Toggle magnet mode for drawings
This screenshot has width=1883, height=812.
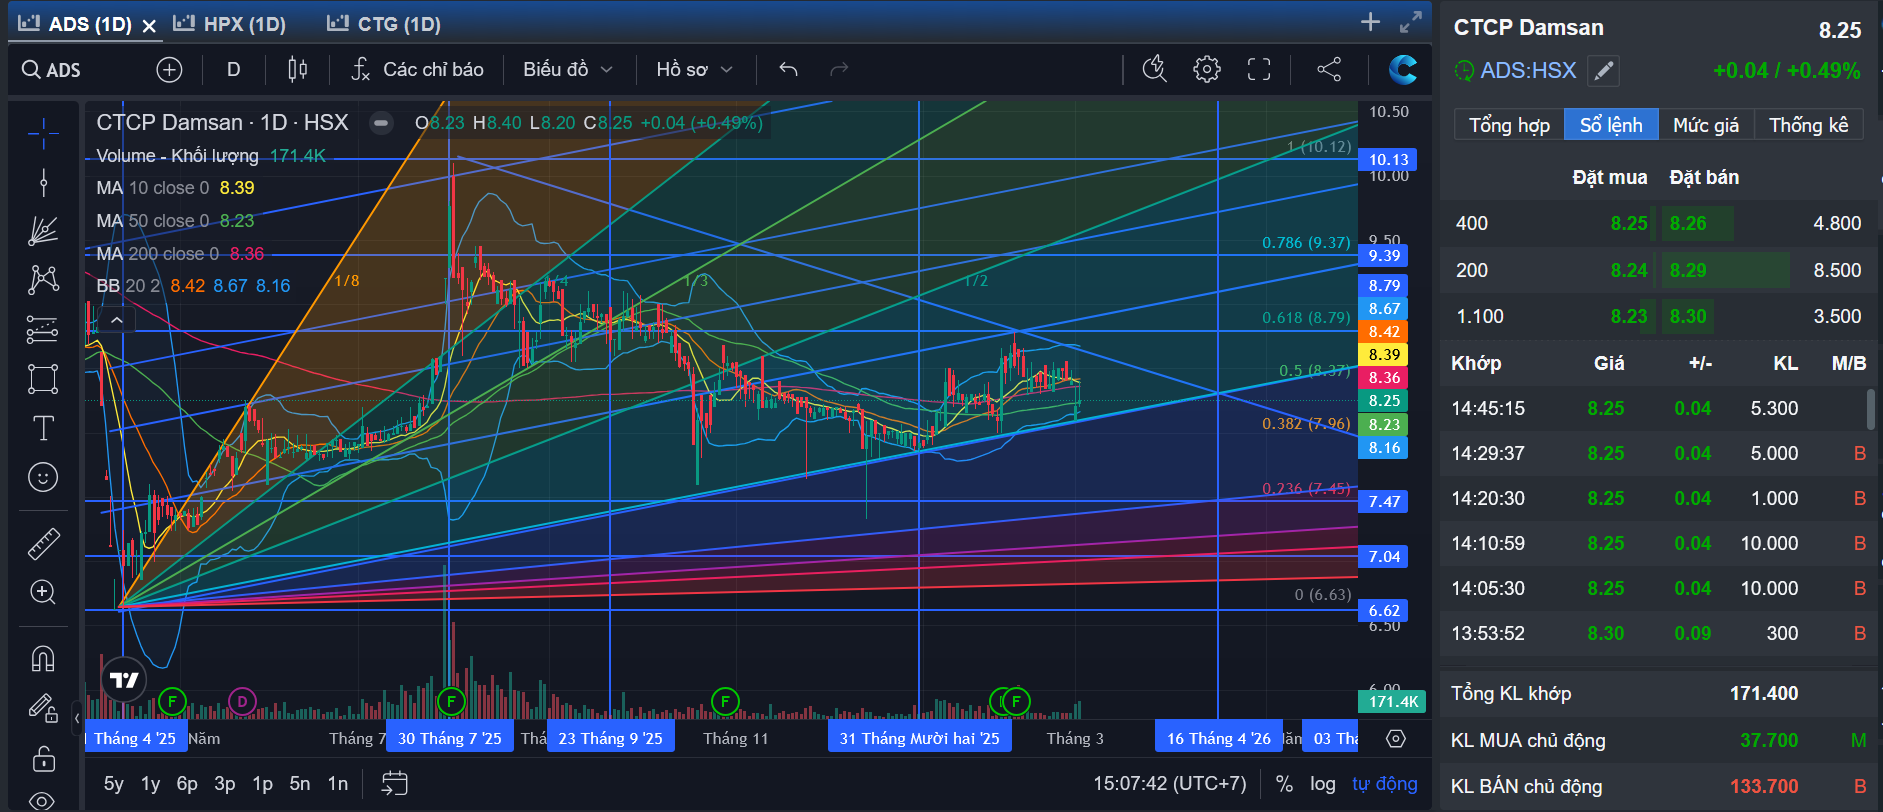coord(43,658)
